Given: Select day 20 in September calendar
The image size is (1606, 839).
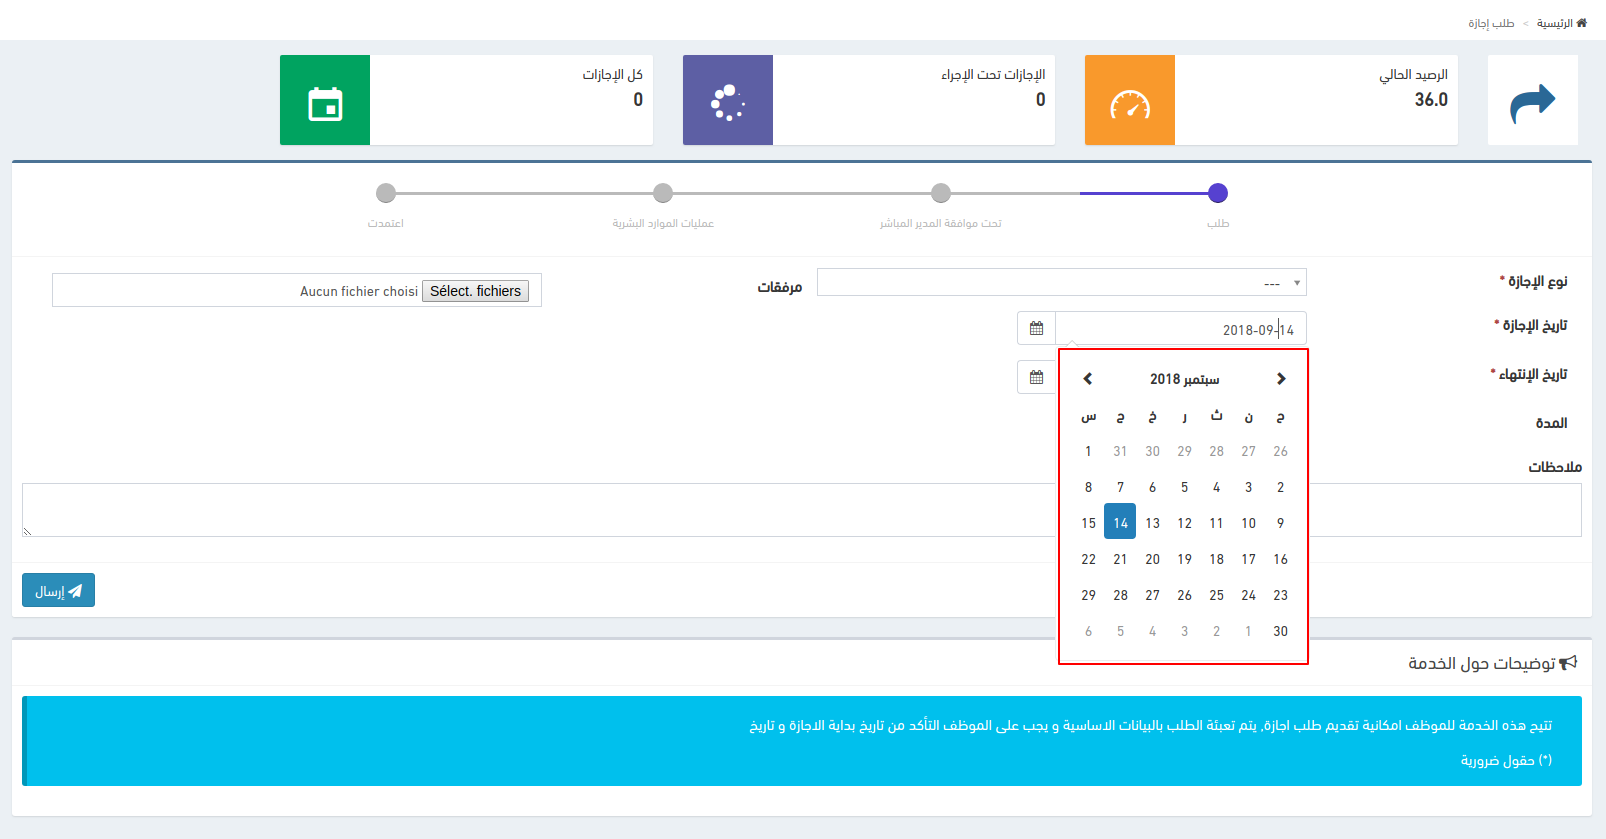Looking at the screenshot, I should coord(1152,559).
